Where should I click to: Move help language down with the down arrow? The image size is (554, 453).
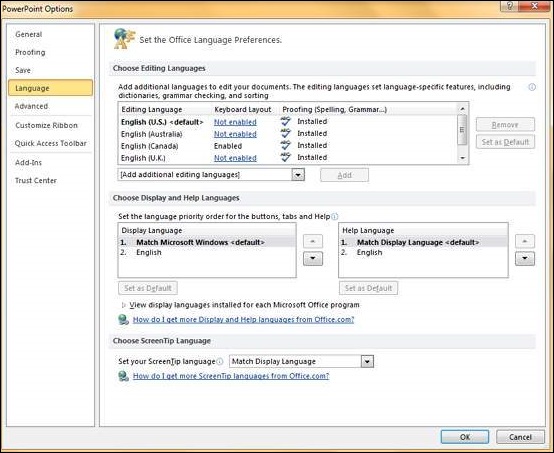click(525, 258)
